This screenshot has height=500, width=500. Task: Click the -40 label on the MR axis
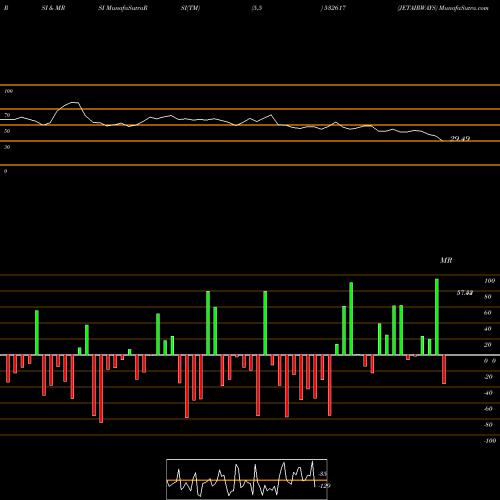[488, 393]
